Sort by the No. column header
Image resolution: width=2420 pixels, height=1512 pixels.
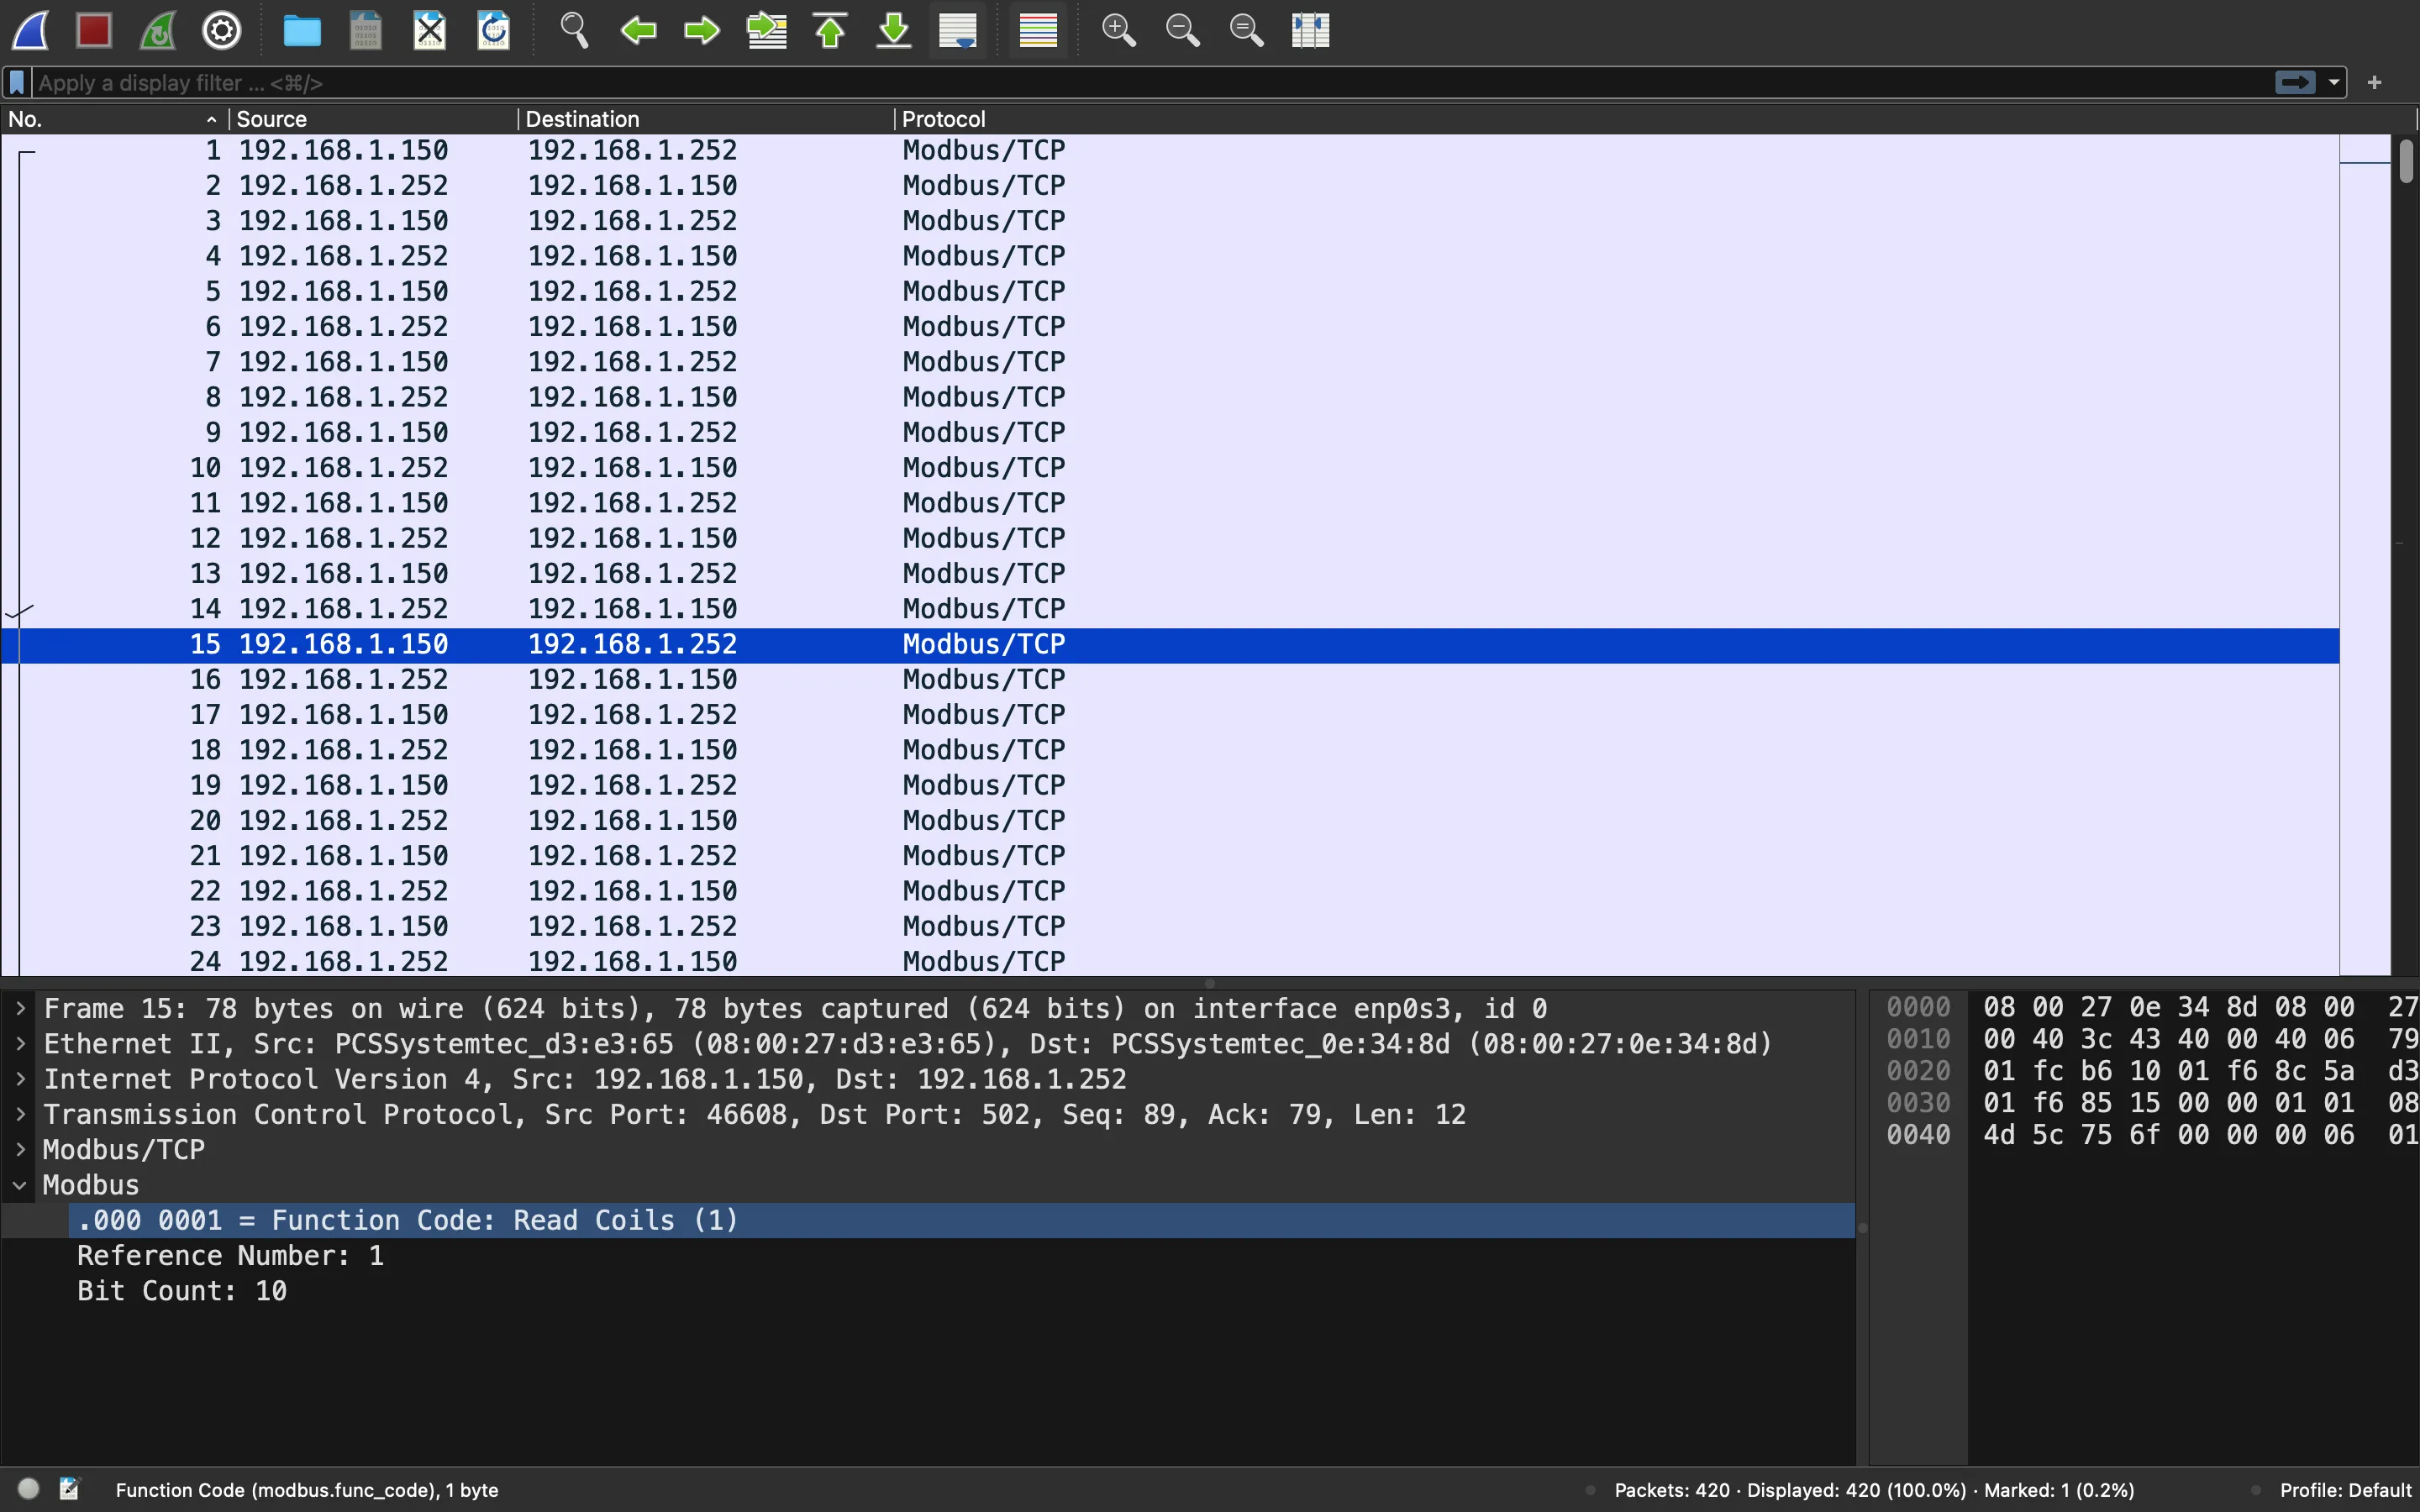click(x=114, y=119)
